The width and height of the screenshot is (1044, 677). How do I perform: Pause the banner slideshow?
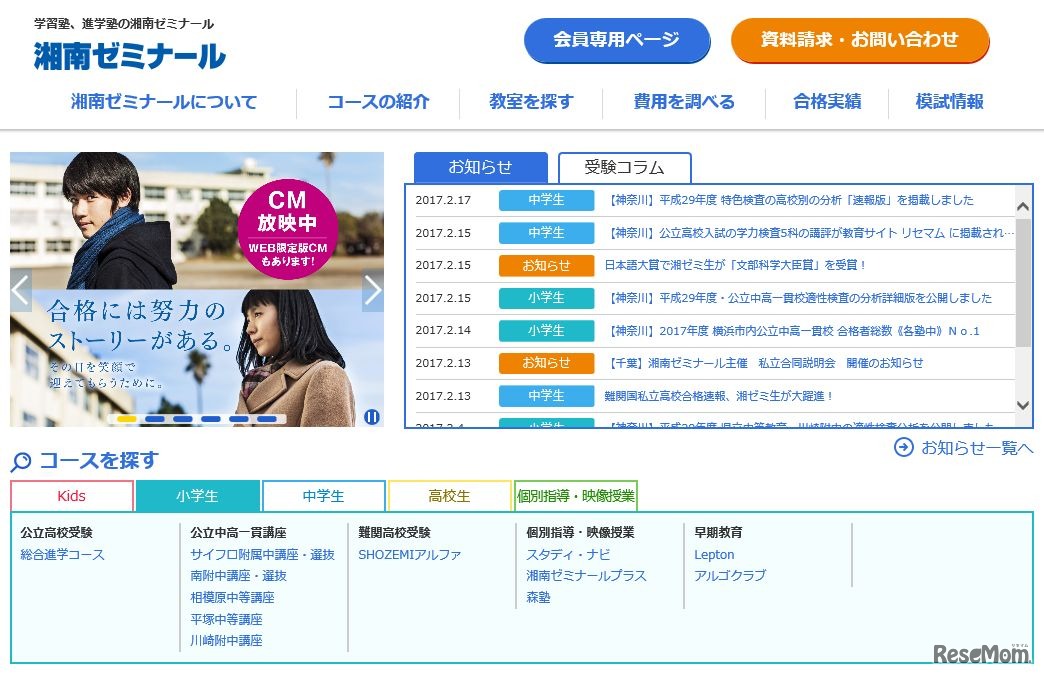tap(372, 415)
